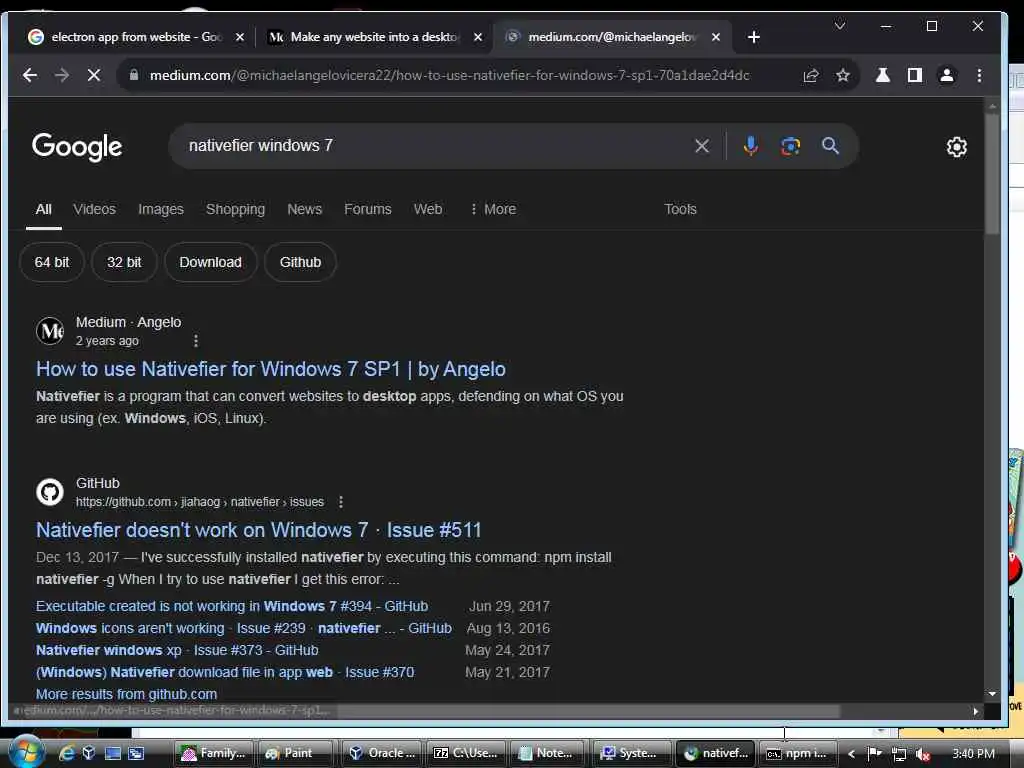Viewport: 1024px width, 768px height.
Task: Apply the Download suggestion chip
Action: click(x=210, y=262)
